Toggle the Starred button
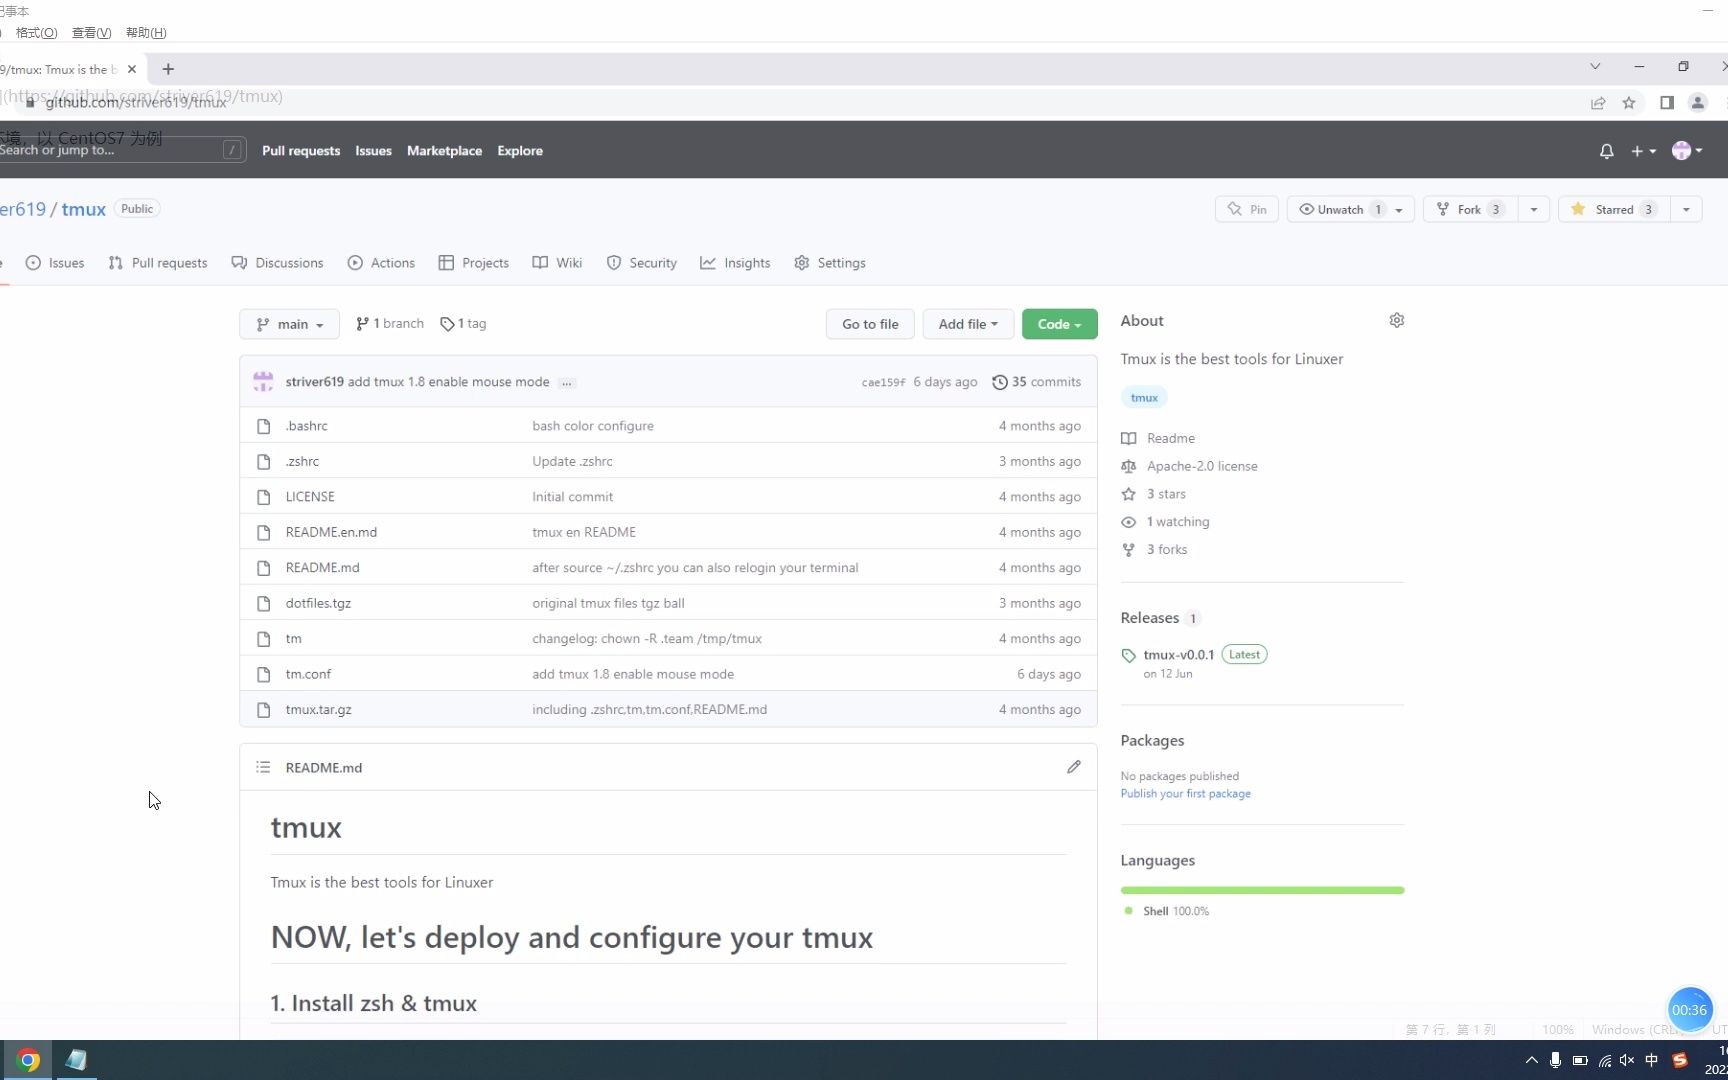 click(1614, 209)
